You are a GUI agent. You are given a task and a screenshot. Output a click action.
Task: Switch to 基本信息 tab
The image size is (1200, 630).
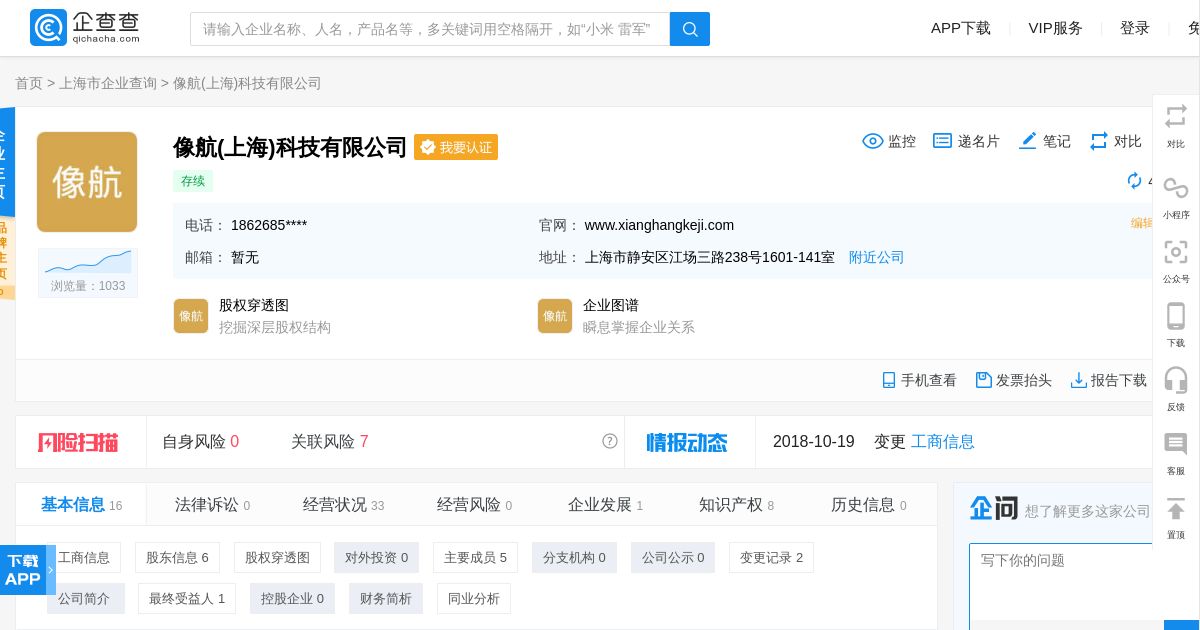coord(81,505)
